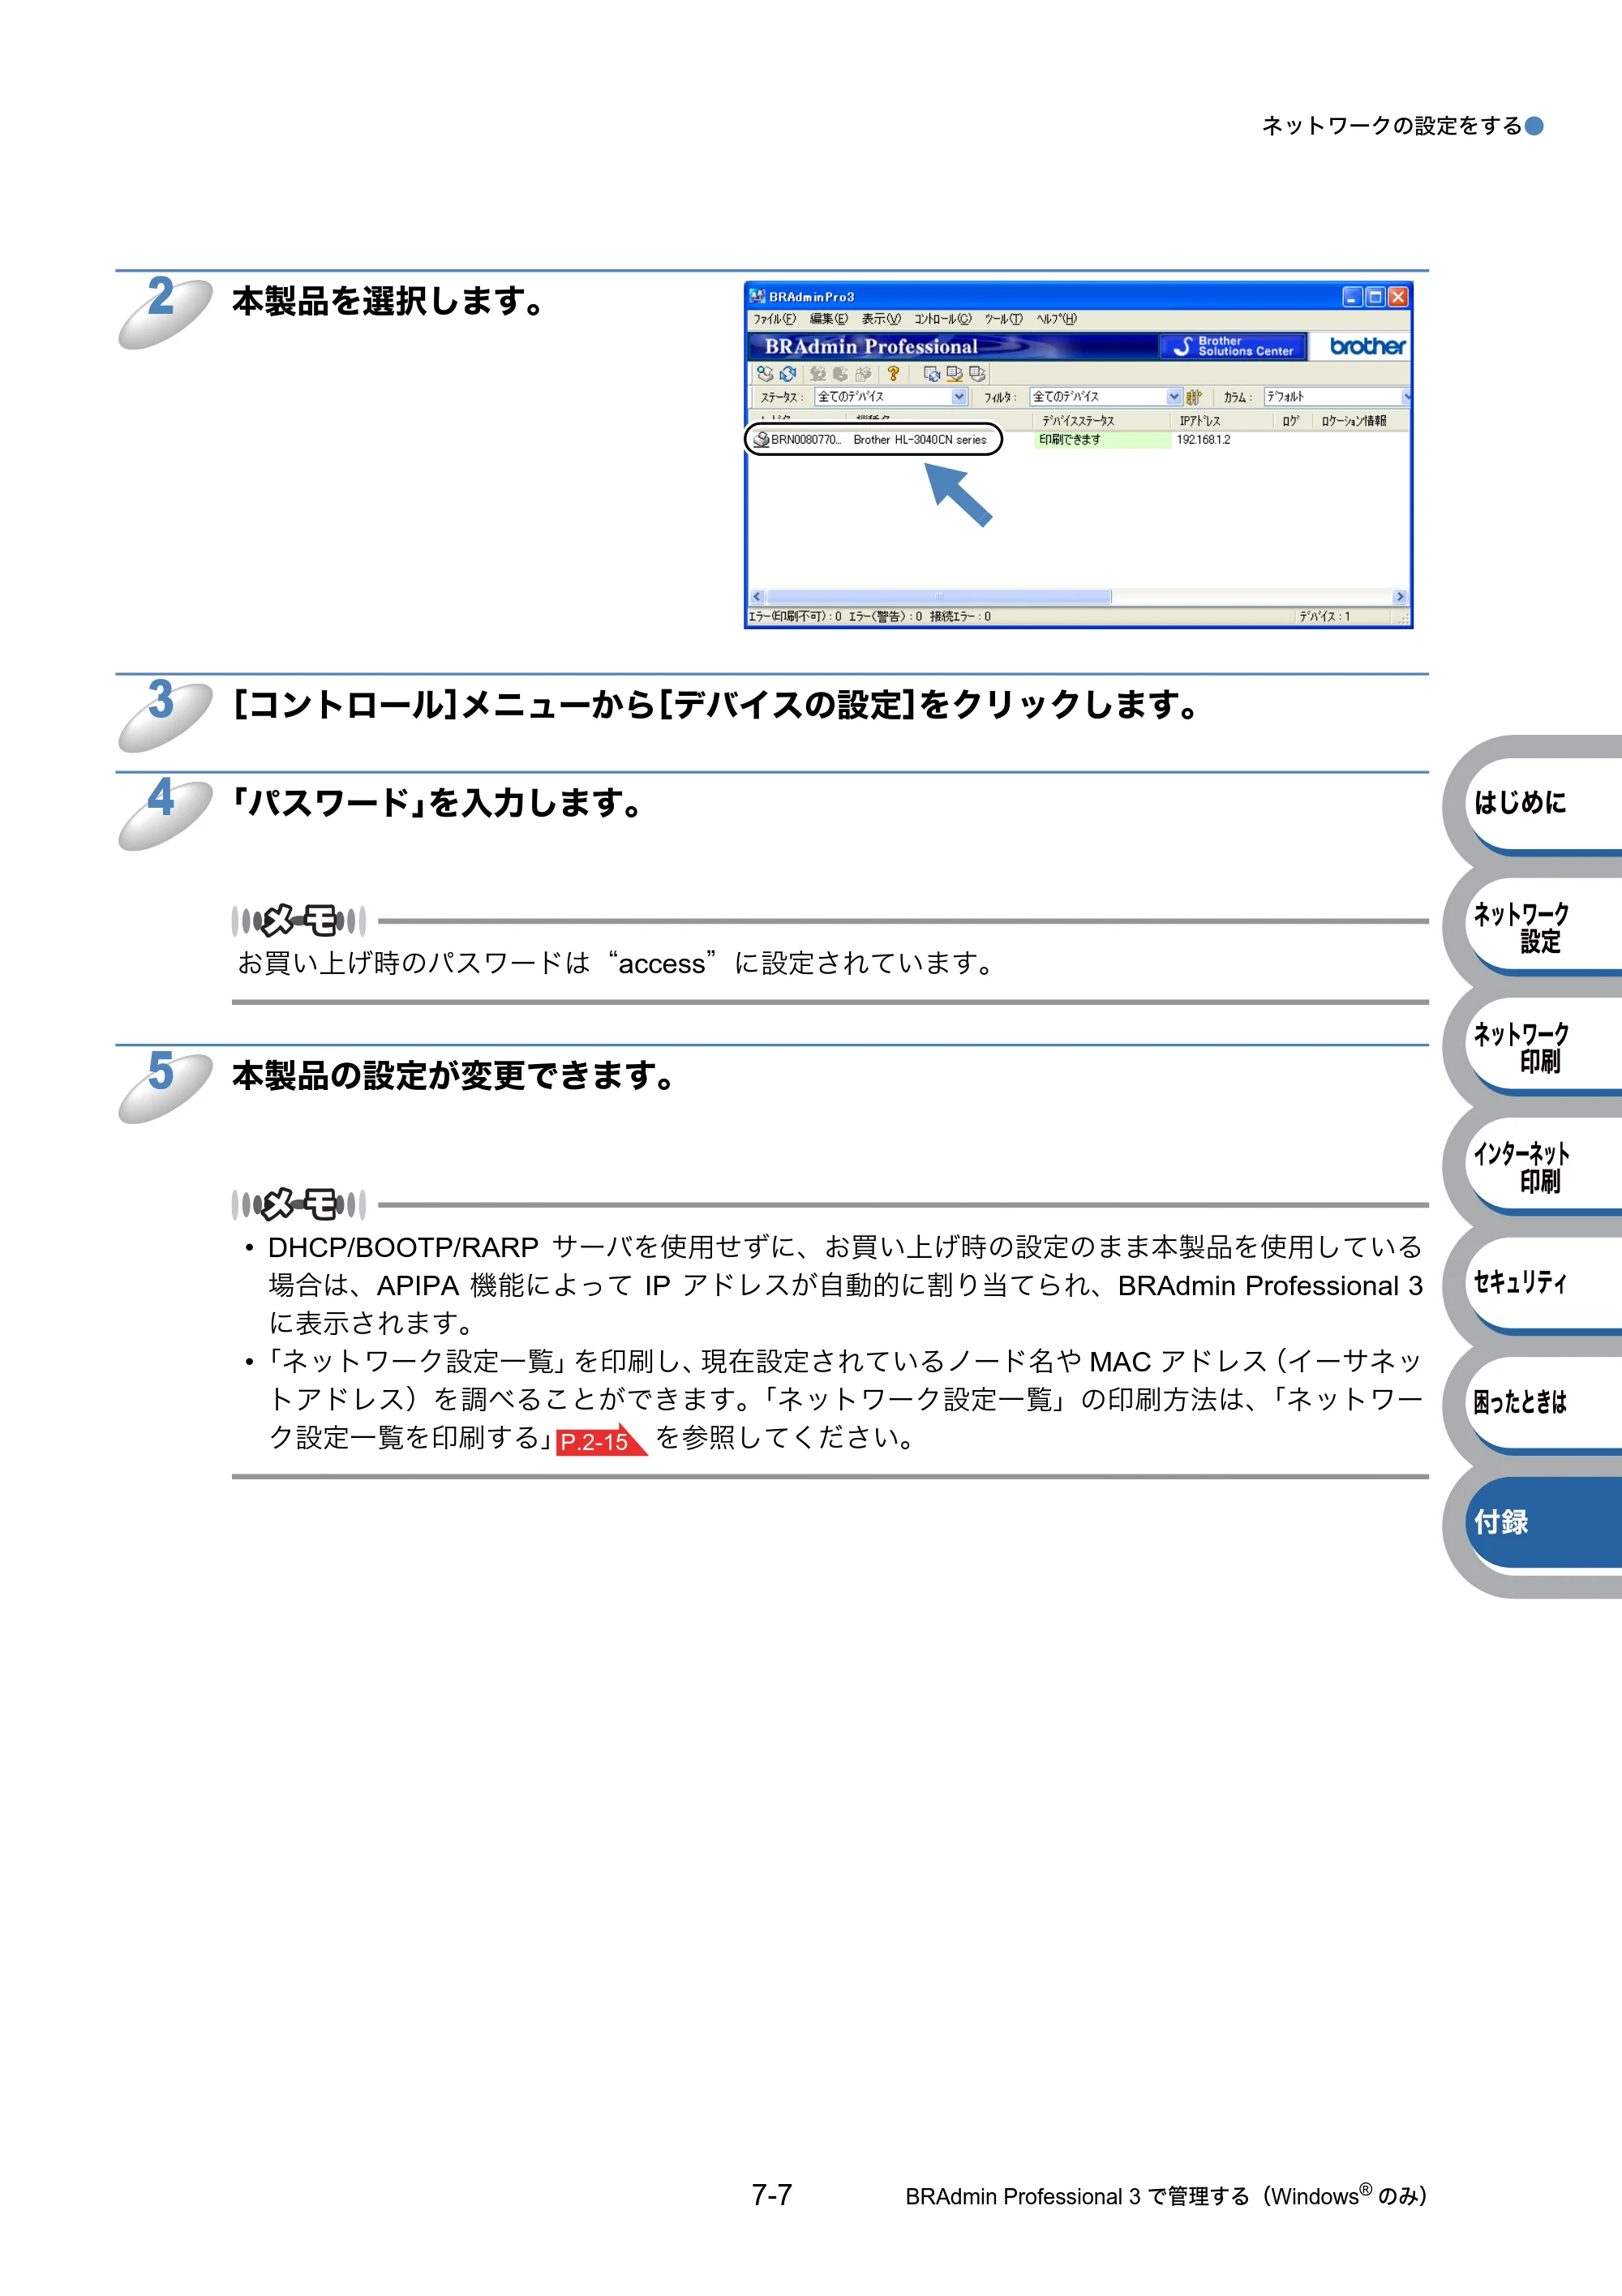This screenshot has height=2296, width=1622.
Task: Click the left arrow of the horizontal scrollbar
Action: [x=757, y=597]
